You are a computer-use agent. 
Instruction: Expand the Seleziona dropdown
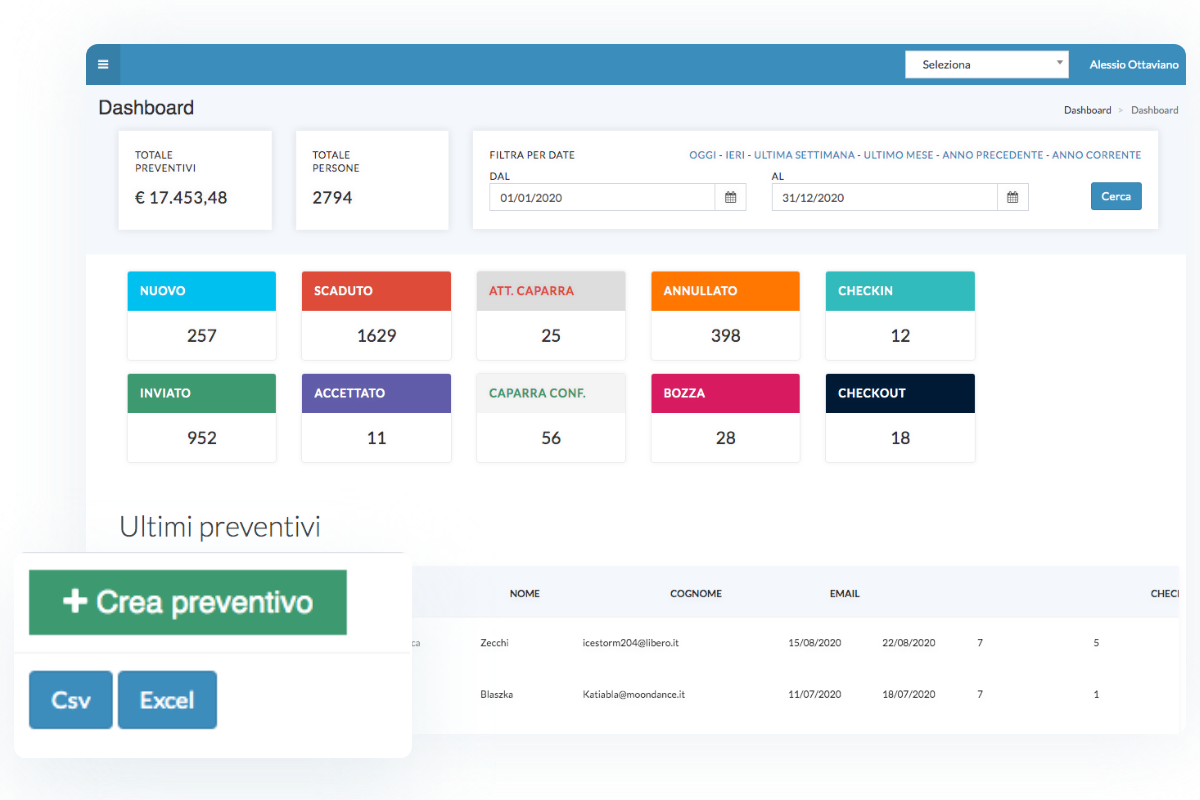[x=986, y=65]
